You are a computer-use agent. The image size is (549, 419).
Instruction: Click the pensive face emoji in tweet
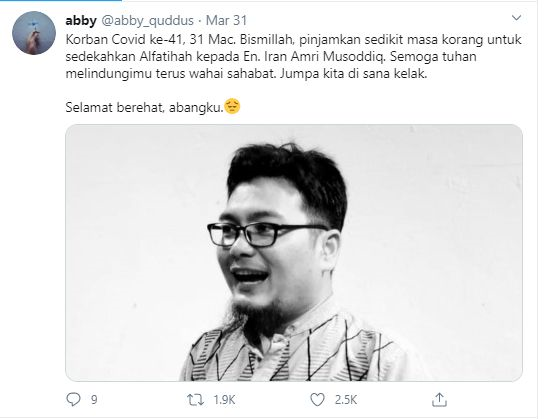[232, 106]
